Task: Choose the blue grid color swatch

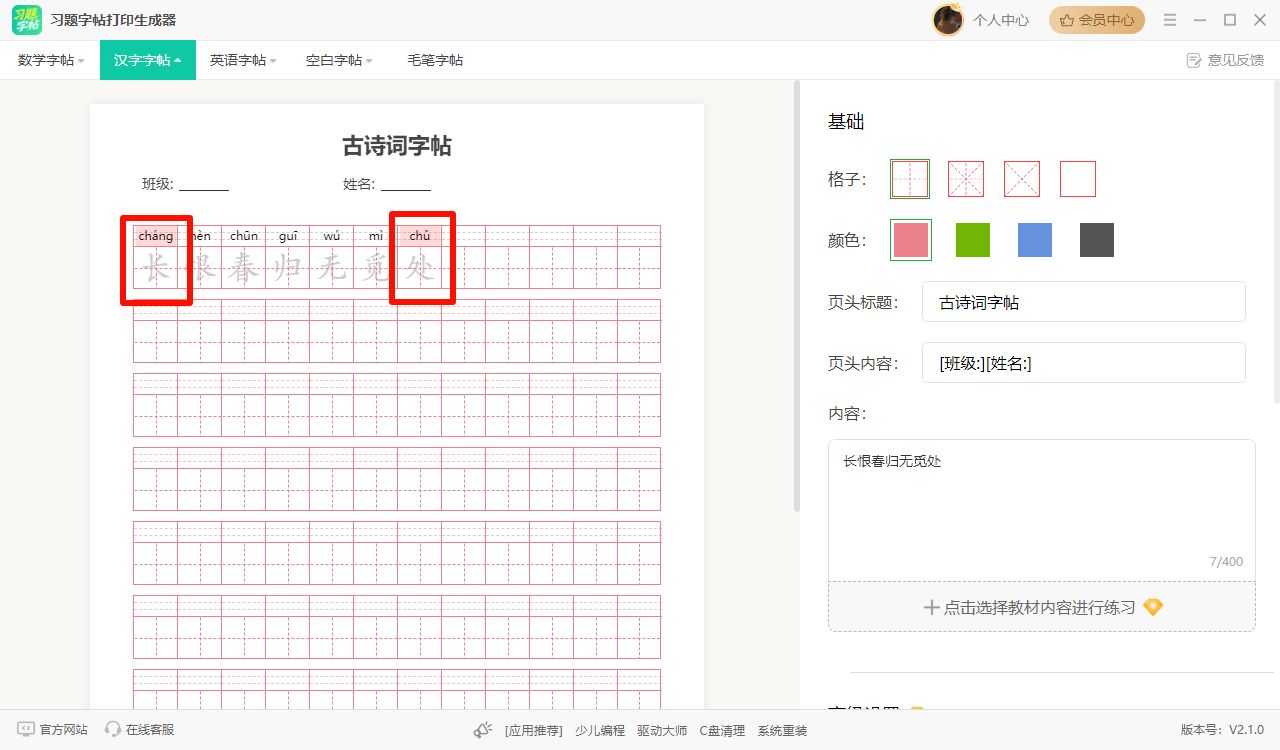Action: point(1035,240)
